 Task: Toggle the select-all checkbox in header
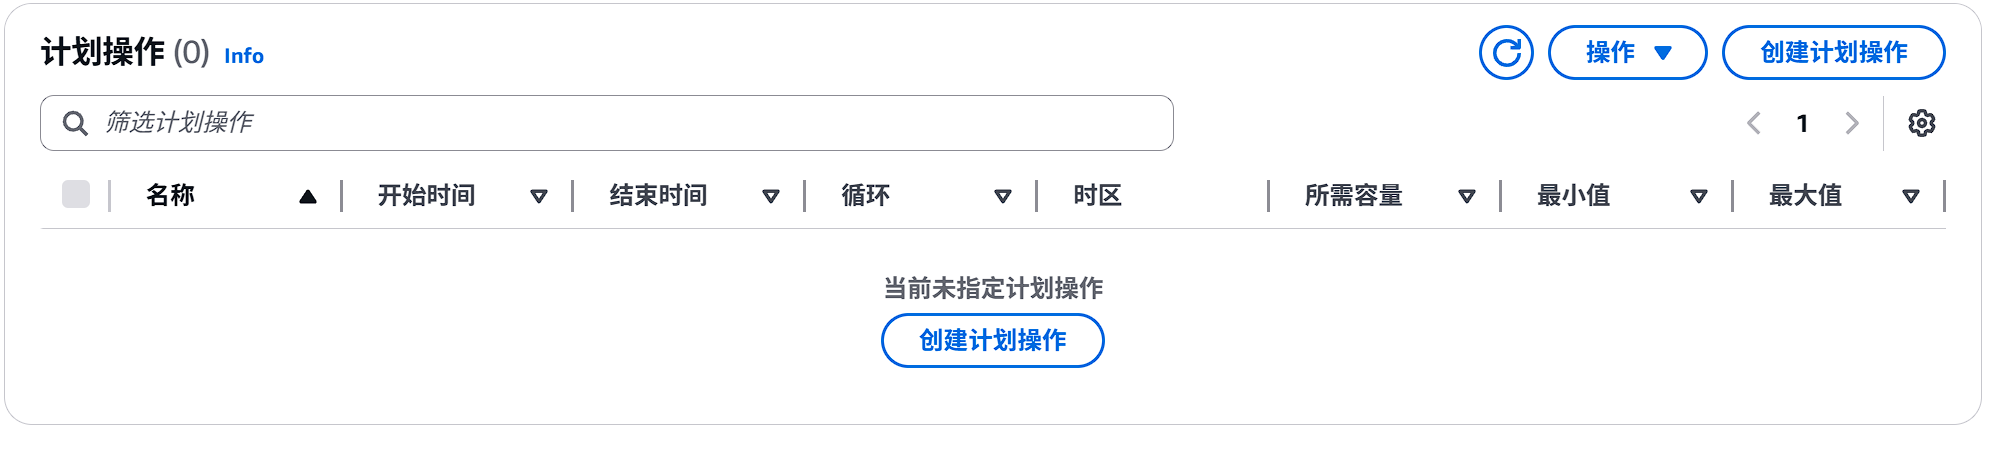(76, 194)
